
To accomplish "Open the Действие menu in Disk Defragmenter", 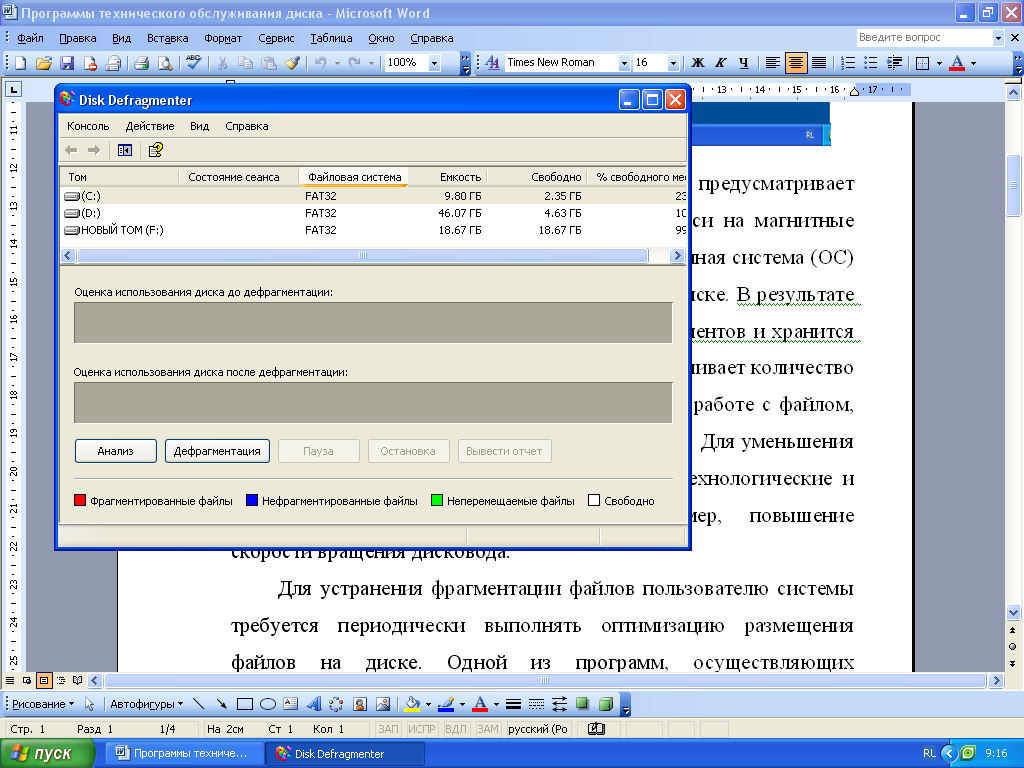I will click(150, 126).
